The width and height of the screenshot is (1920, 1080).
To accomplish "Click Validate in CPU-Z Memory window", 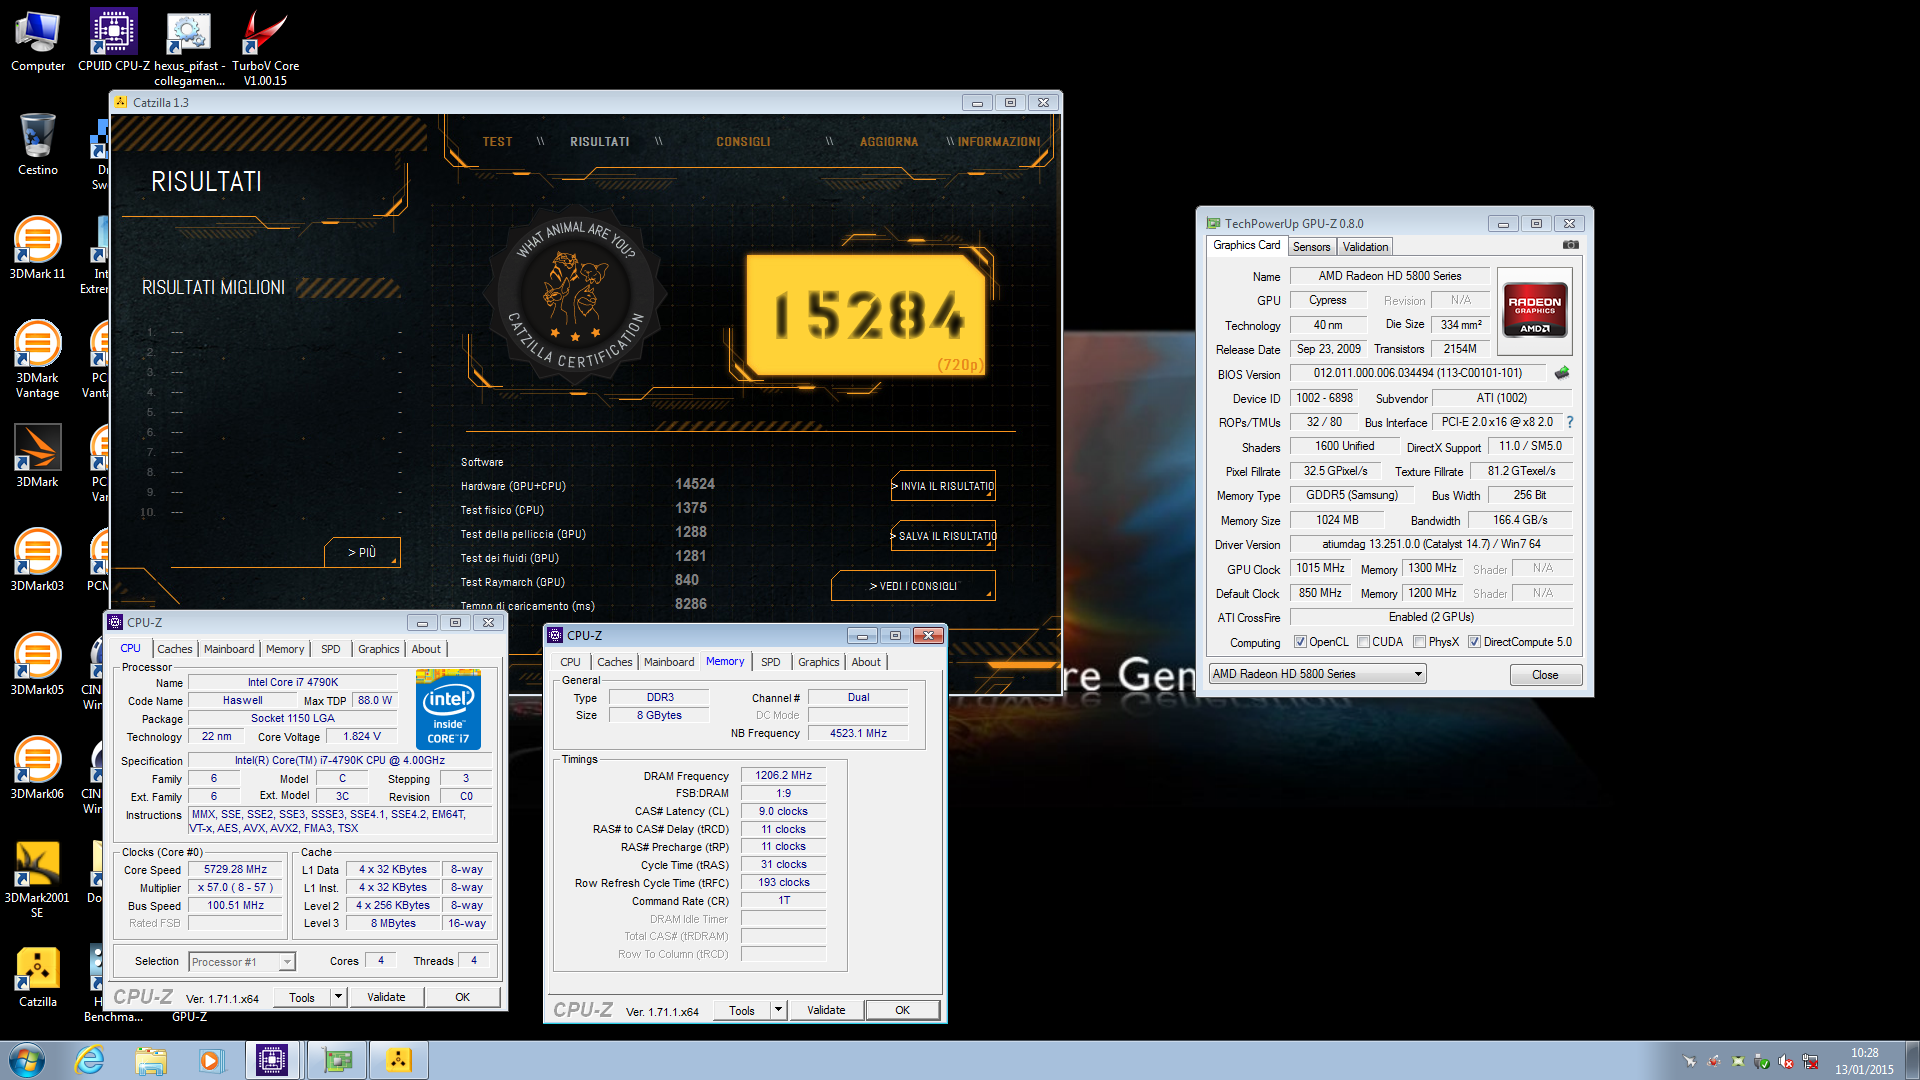I will [826, 1010].
